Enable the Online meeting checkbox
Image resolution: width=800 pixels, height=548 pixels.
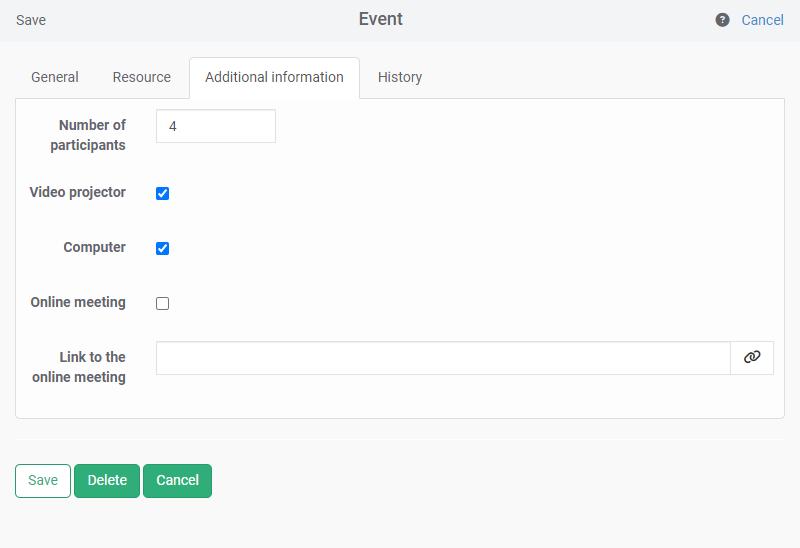point(162,304)
